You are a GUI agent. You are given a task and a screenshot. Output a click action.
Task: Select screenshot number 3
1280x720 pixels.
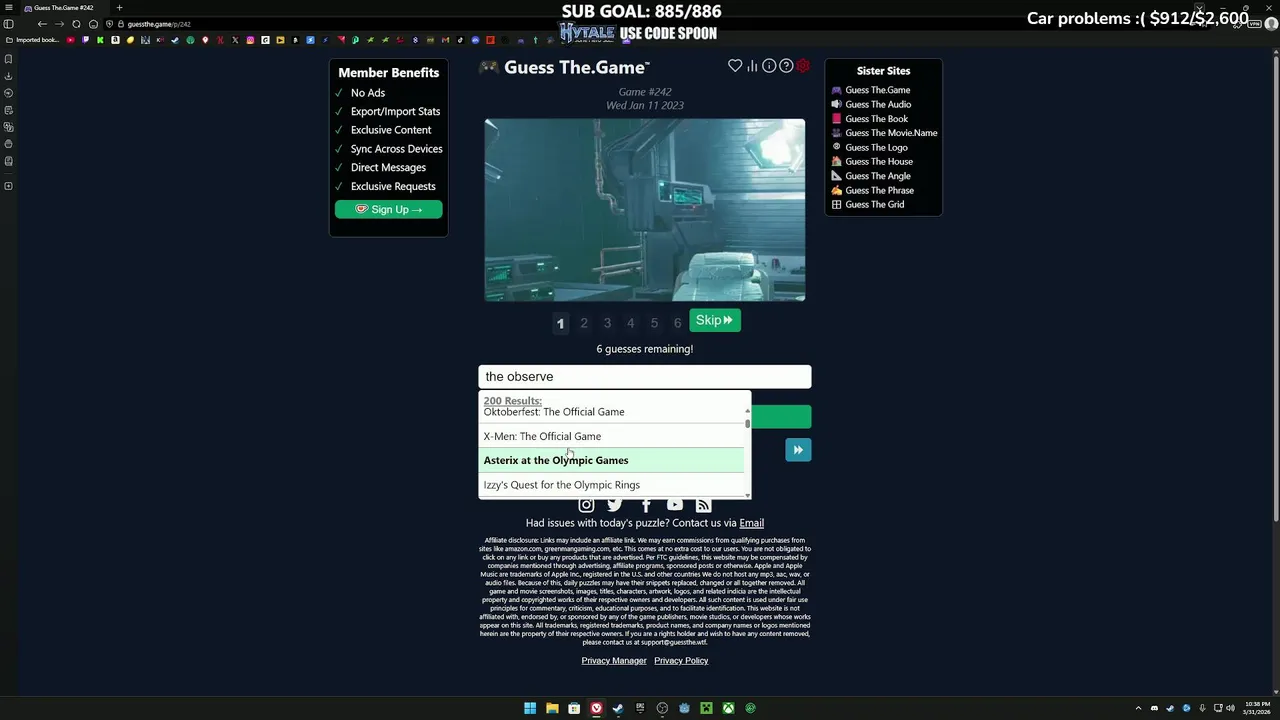pos(607,322)
